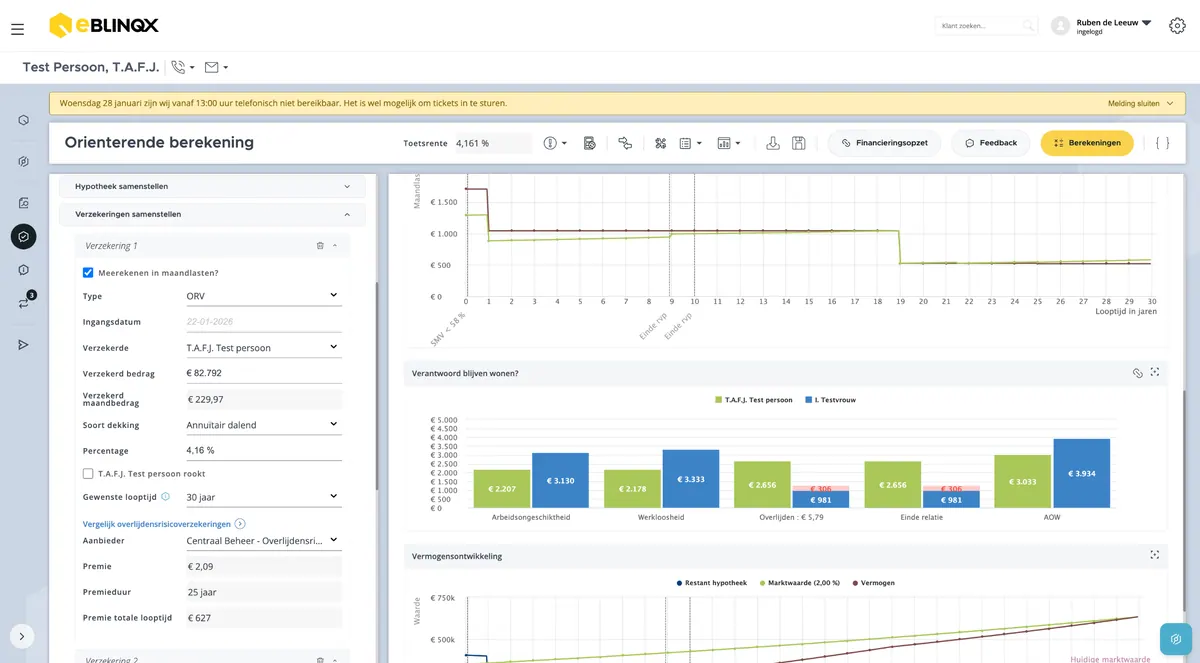
Task: Open the Gewenste looptijd dropdown
Action: tap(264, 497)
